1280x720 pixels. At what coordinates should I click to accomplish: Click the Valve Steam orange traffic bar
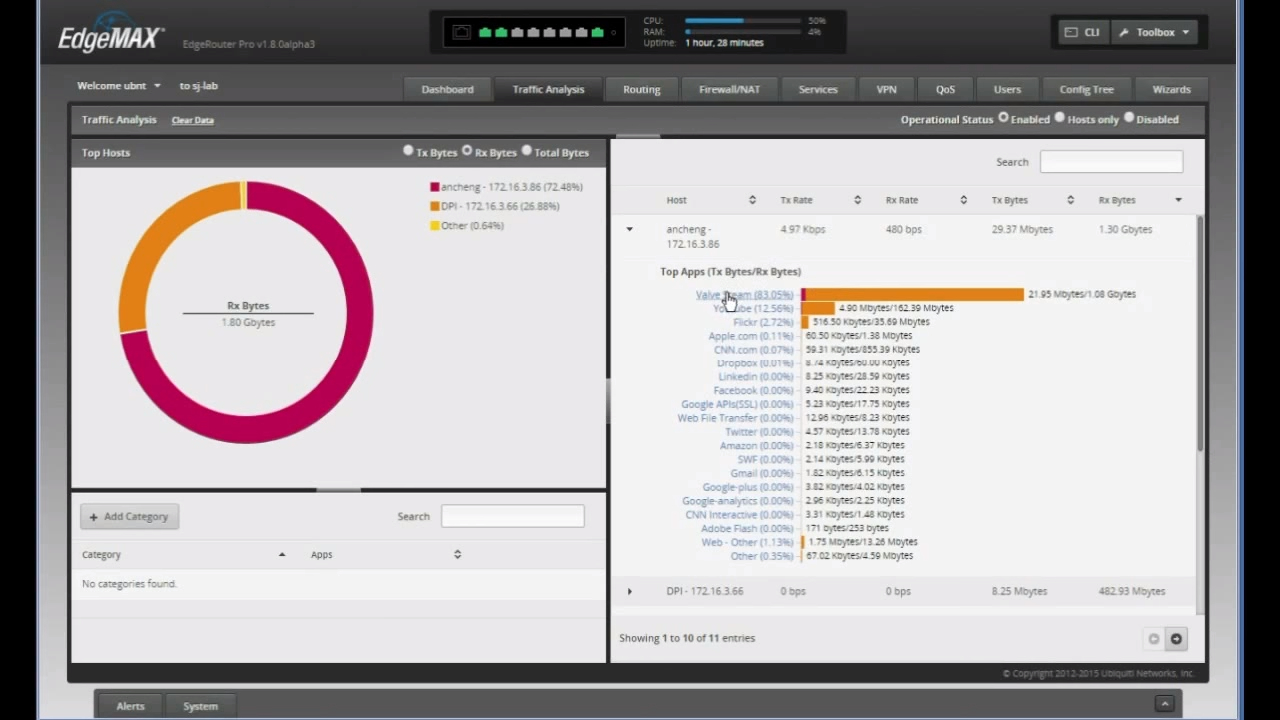click(915, 295)
